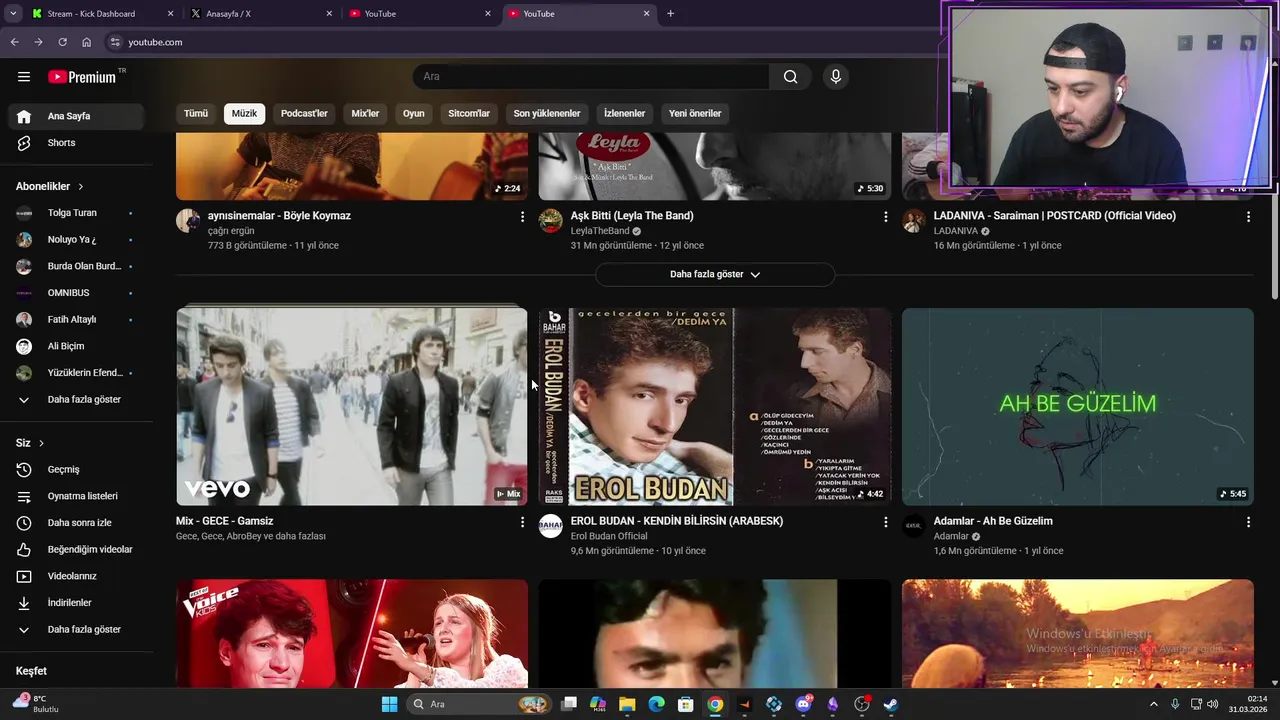The width and height of the screenshot is (1280, 720).
Task: Select the Mix'ler filter chip
Action: (365, 114)
